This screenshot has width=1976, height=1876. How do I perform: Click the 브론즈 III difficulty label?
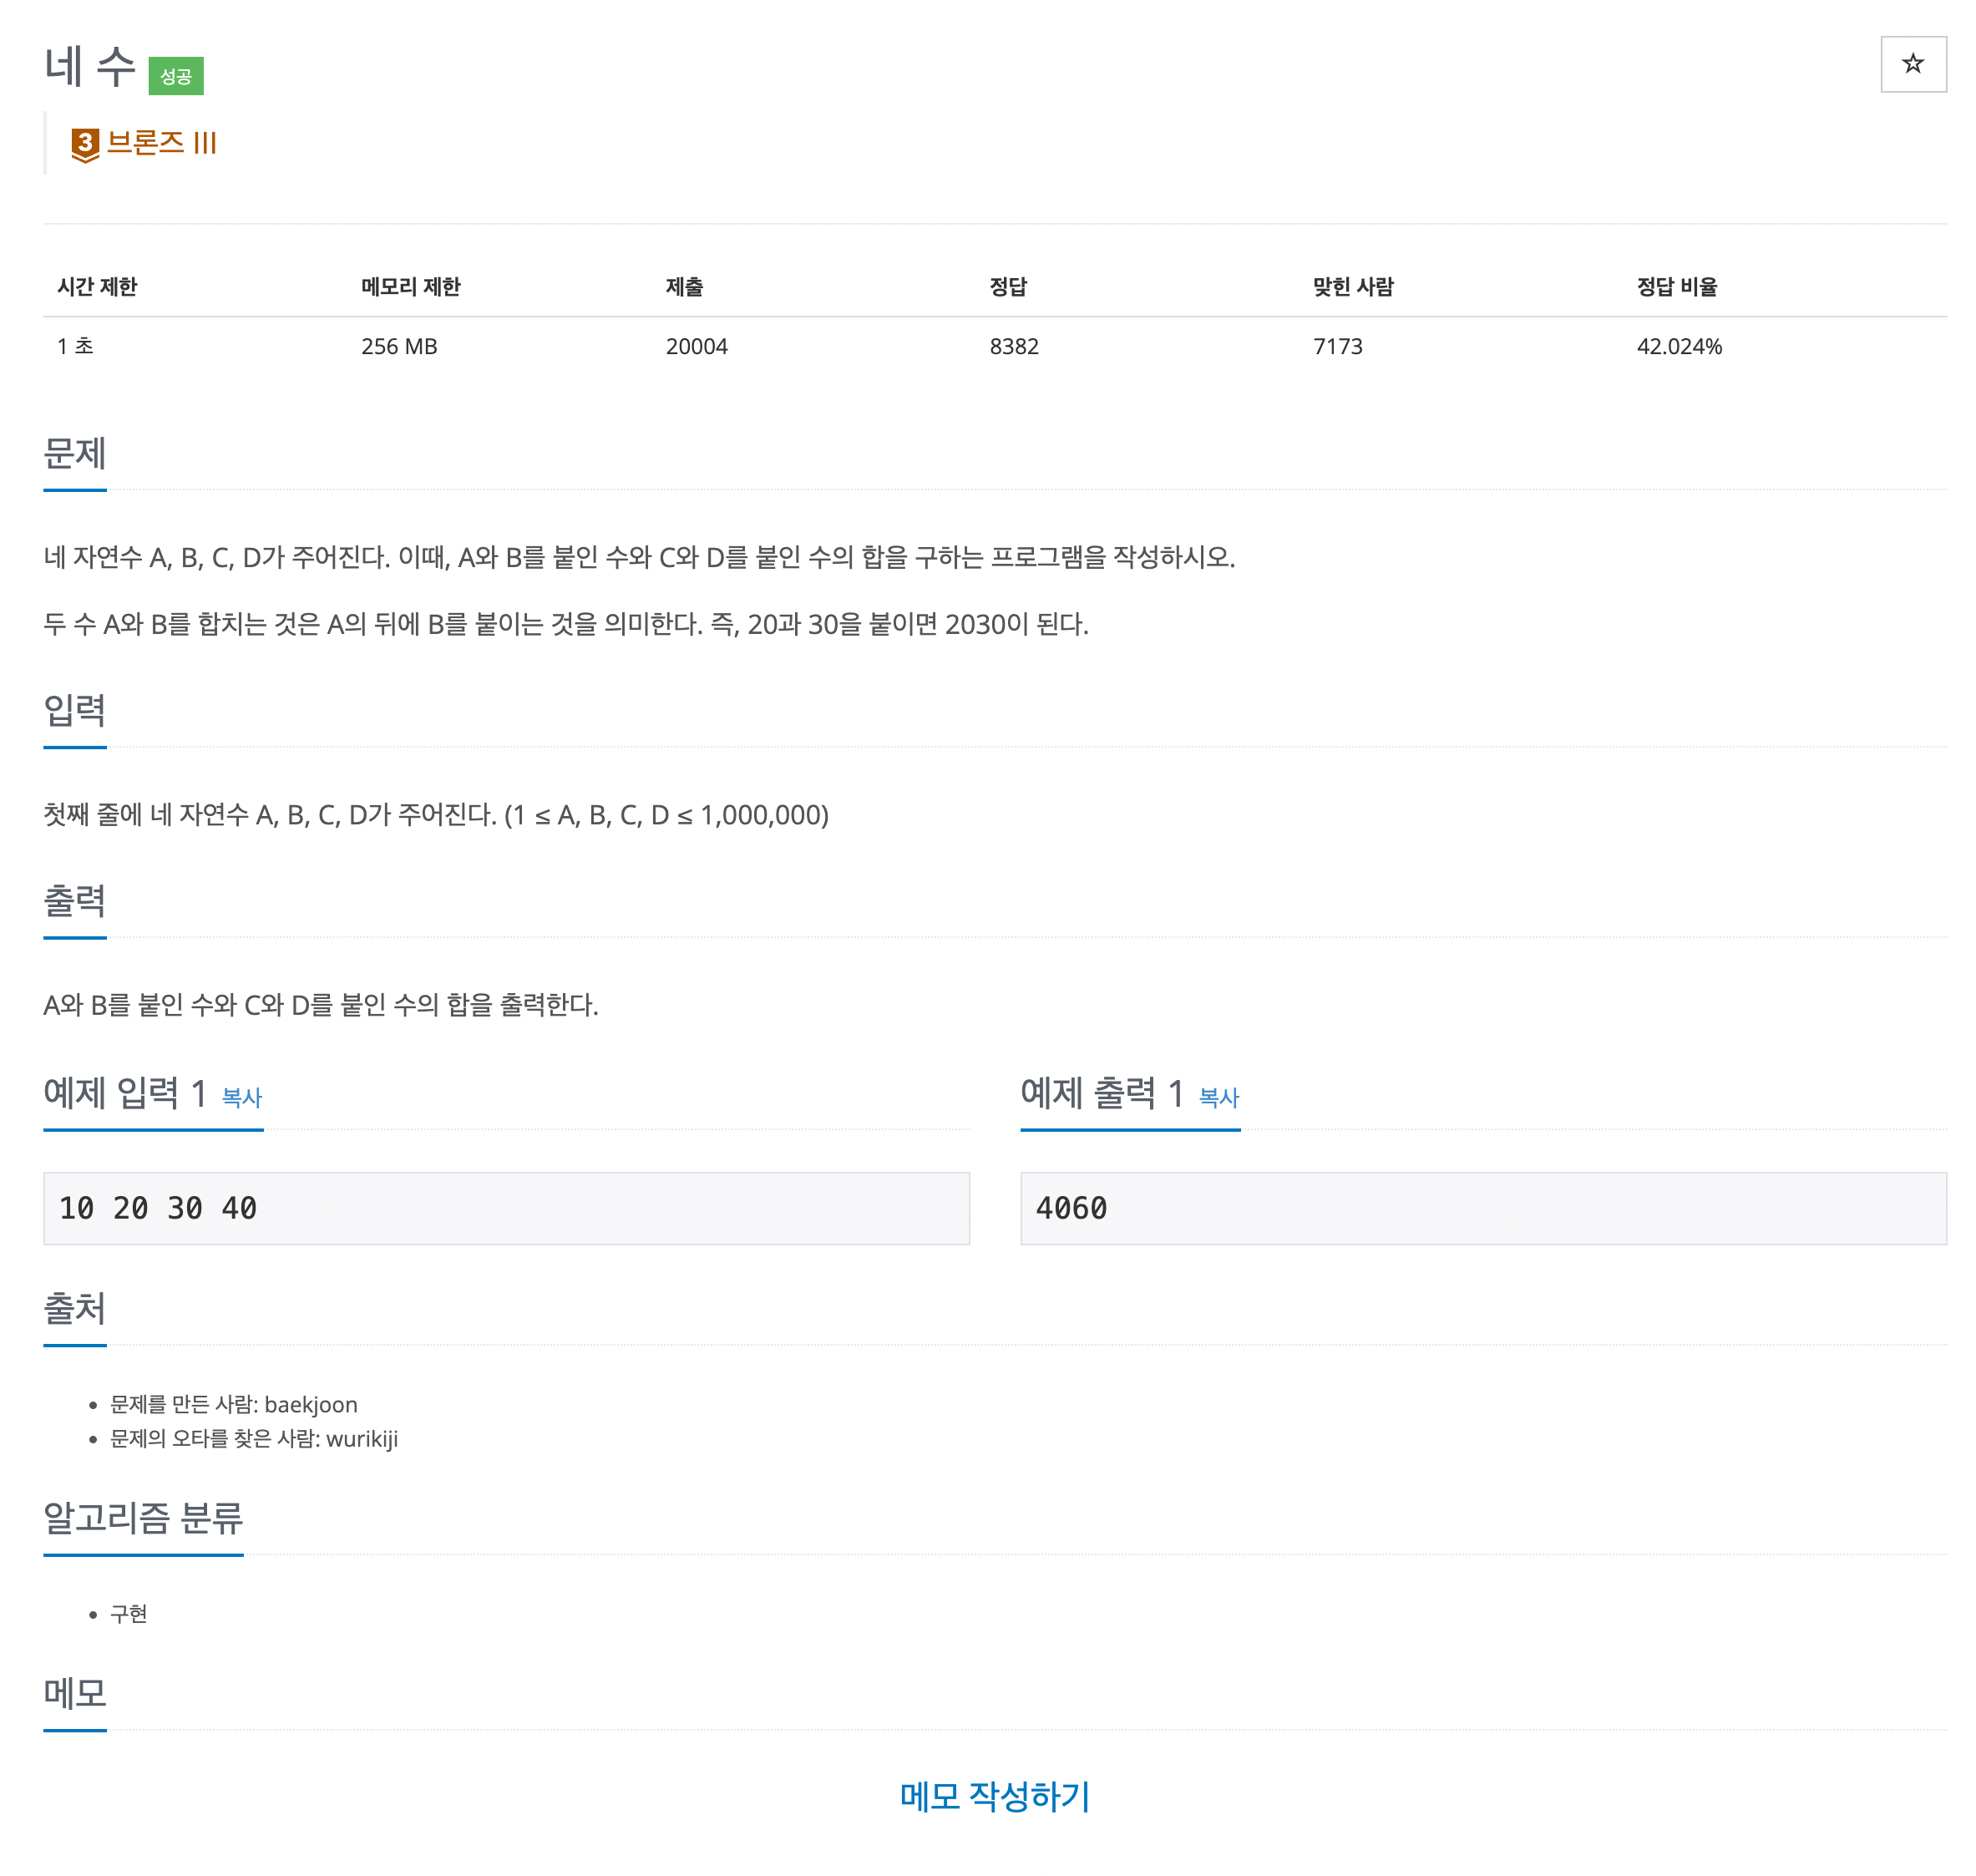(161, 143)
